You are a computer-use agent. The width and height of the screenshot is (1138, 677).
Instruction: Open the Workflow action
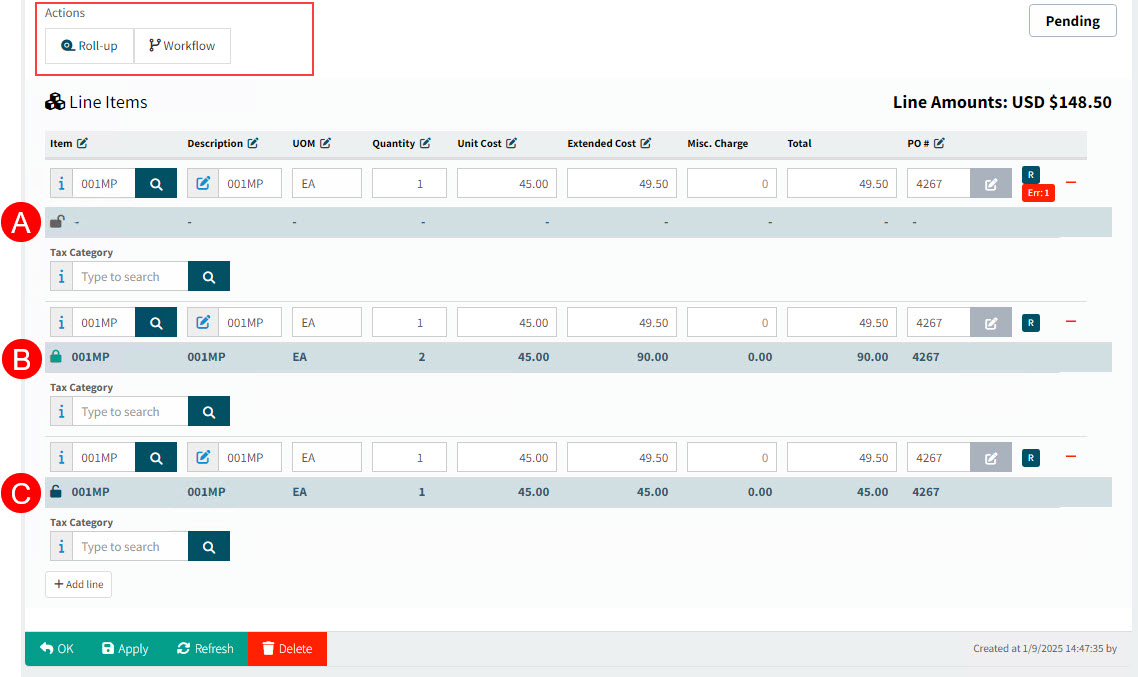point(182,46)
